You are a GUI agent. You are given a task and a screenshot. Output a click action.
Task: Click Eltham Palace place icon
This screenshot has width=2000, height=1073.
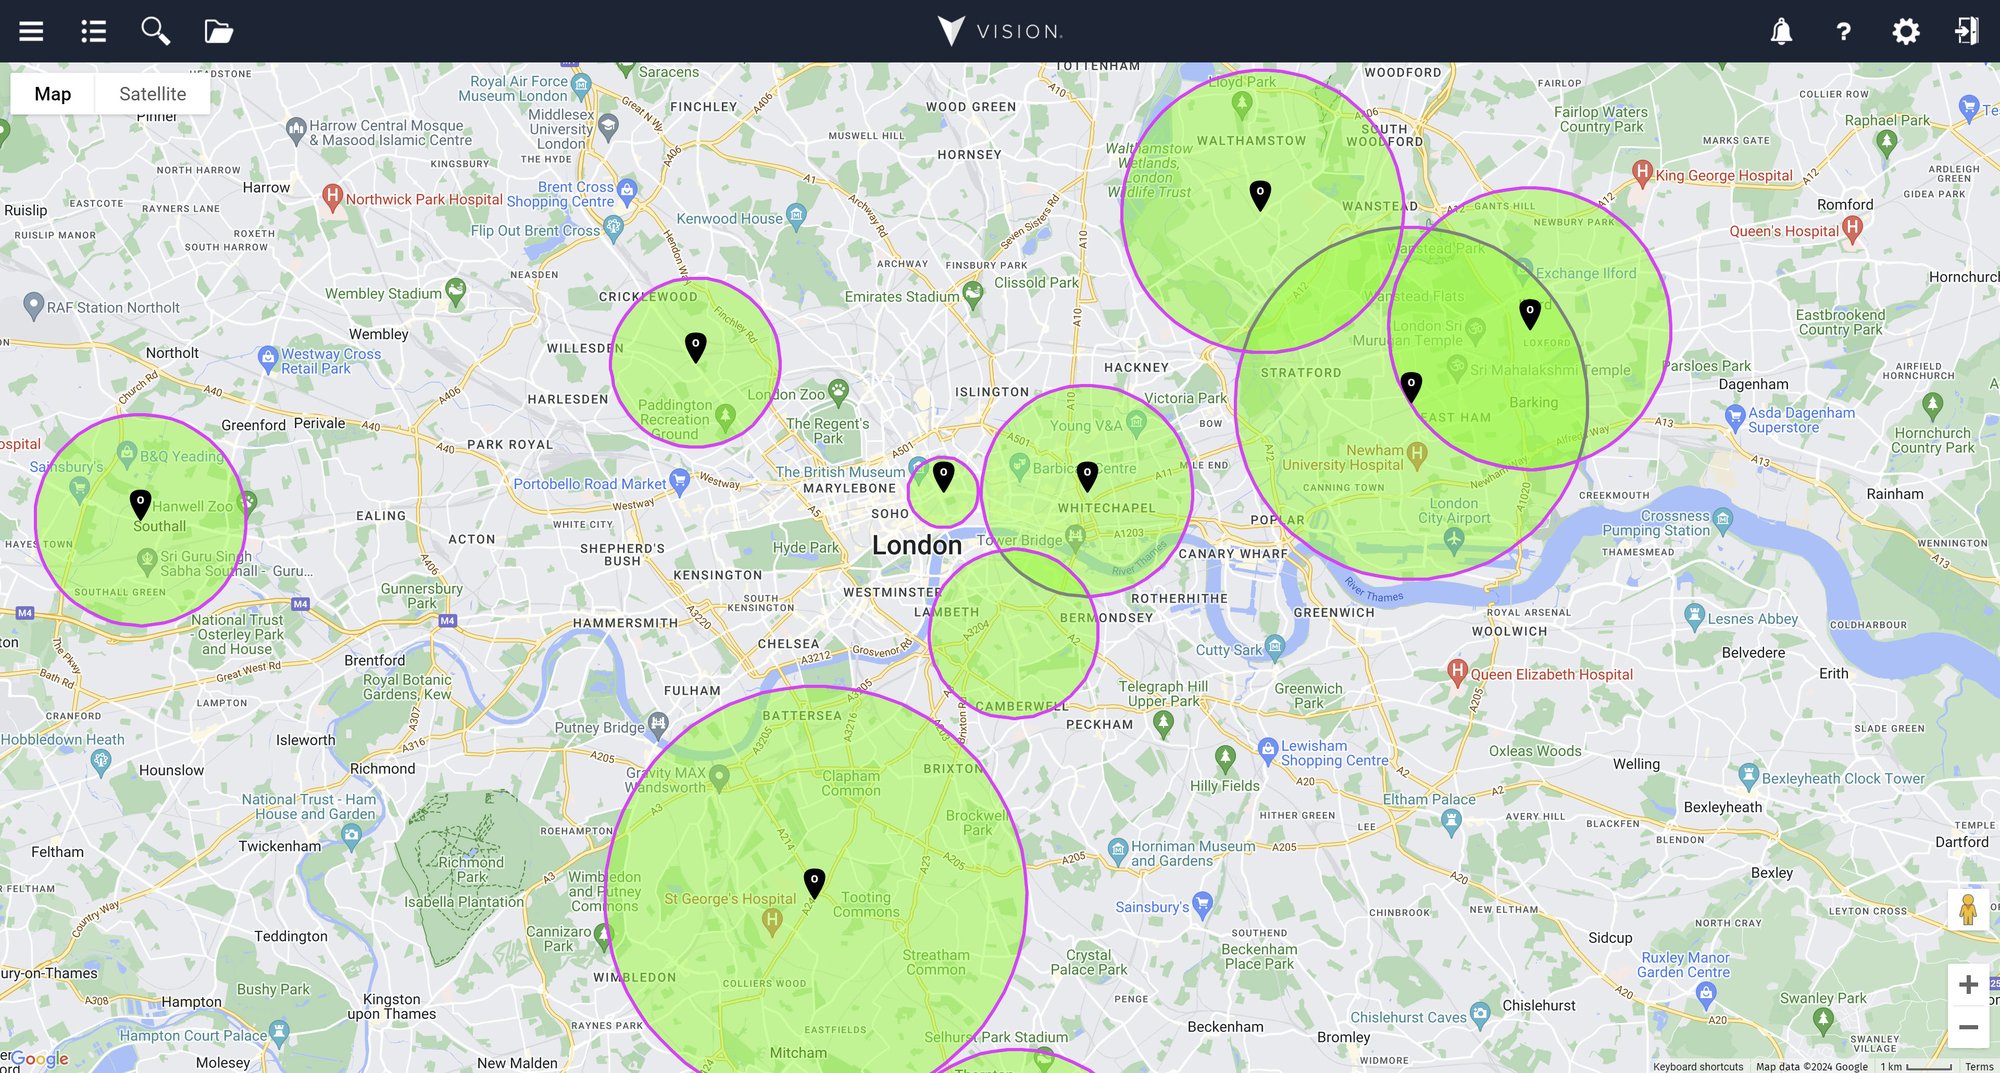click(1452, 822)
